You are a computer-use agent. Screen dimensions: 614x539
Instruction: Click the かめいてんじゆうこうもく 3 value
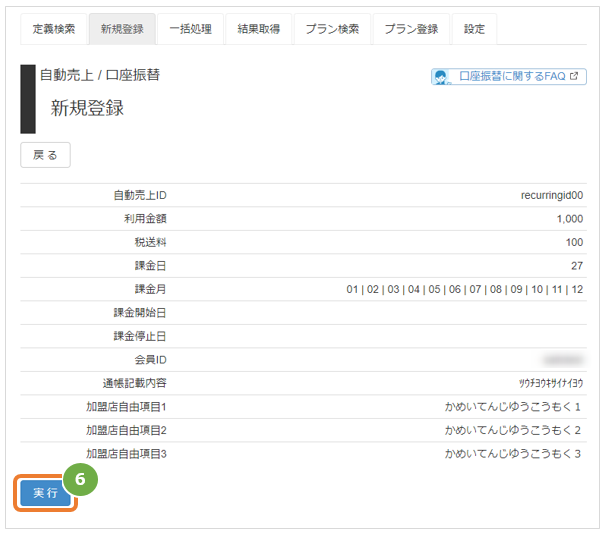point(513,454)
